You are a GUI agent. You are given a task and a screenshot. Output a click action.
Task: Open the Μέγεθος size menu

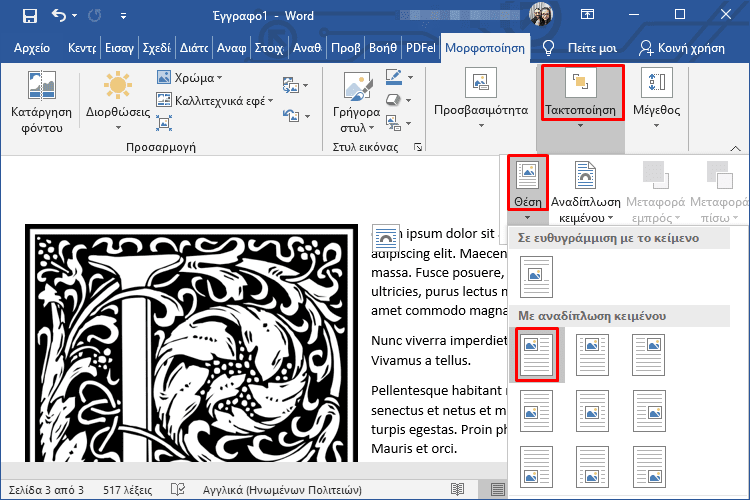(x=656, y=98)
